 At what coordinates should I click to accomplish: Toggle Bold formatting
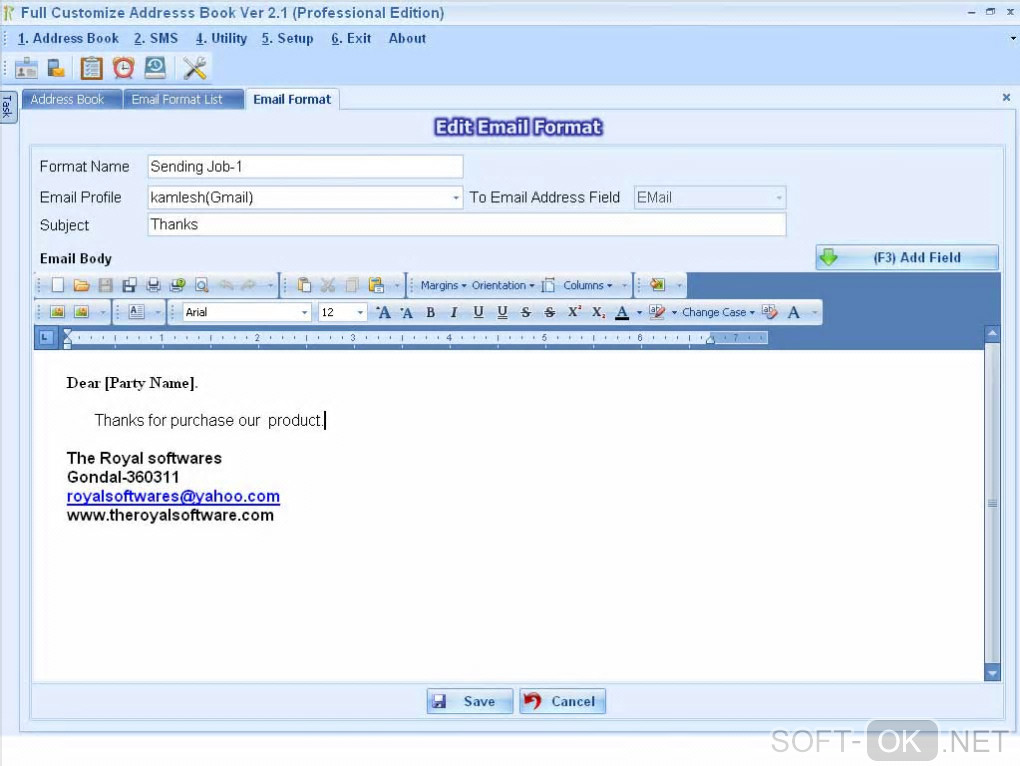[430, 312]
